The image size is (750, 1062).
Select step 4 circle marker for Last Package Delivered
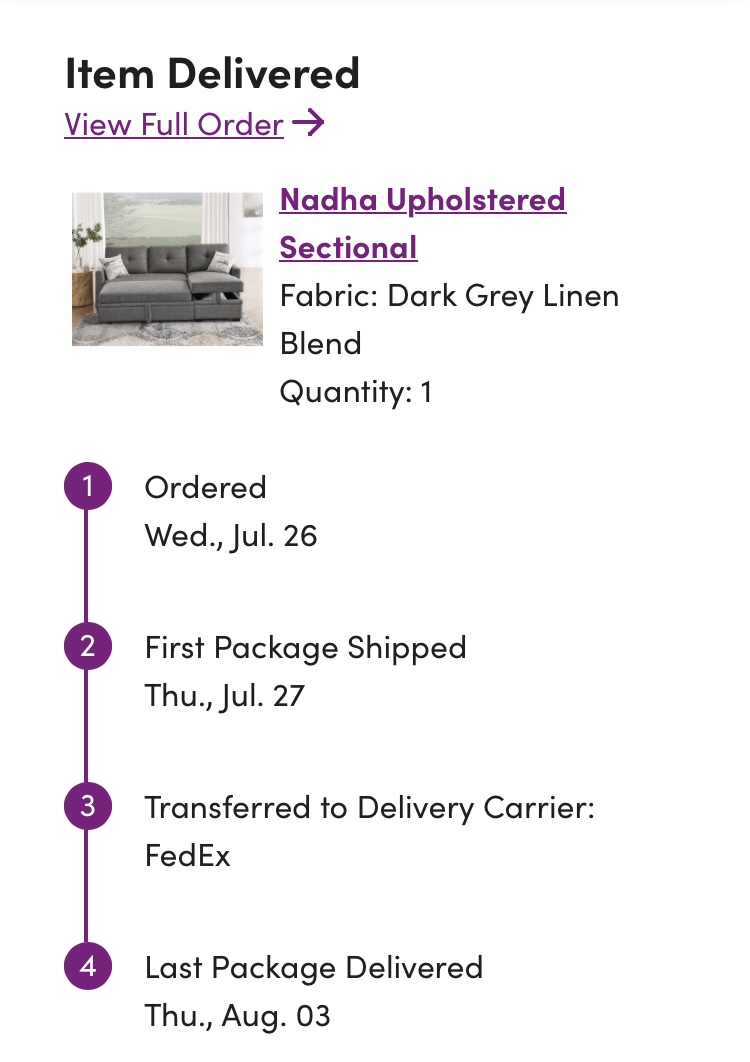(x=88, y=966)
